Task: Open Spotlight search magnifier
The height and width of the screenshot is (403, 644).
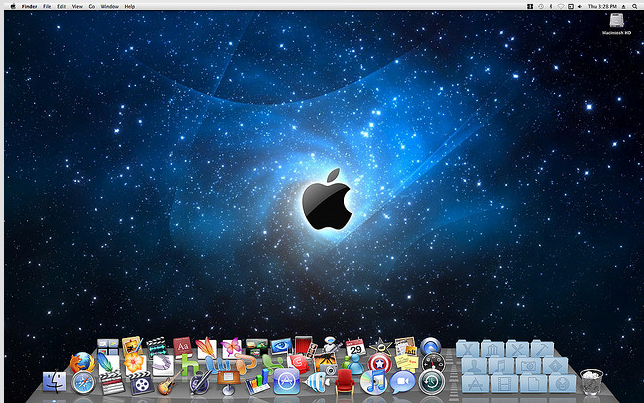Action: 635,6
